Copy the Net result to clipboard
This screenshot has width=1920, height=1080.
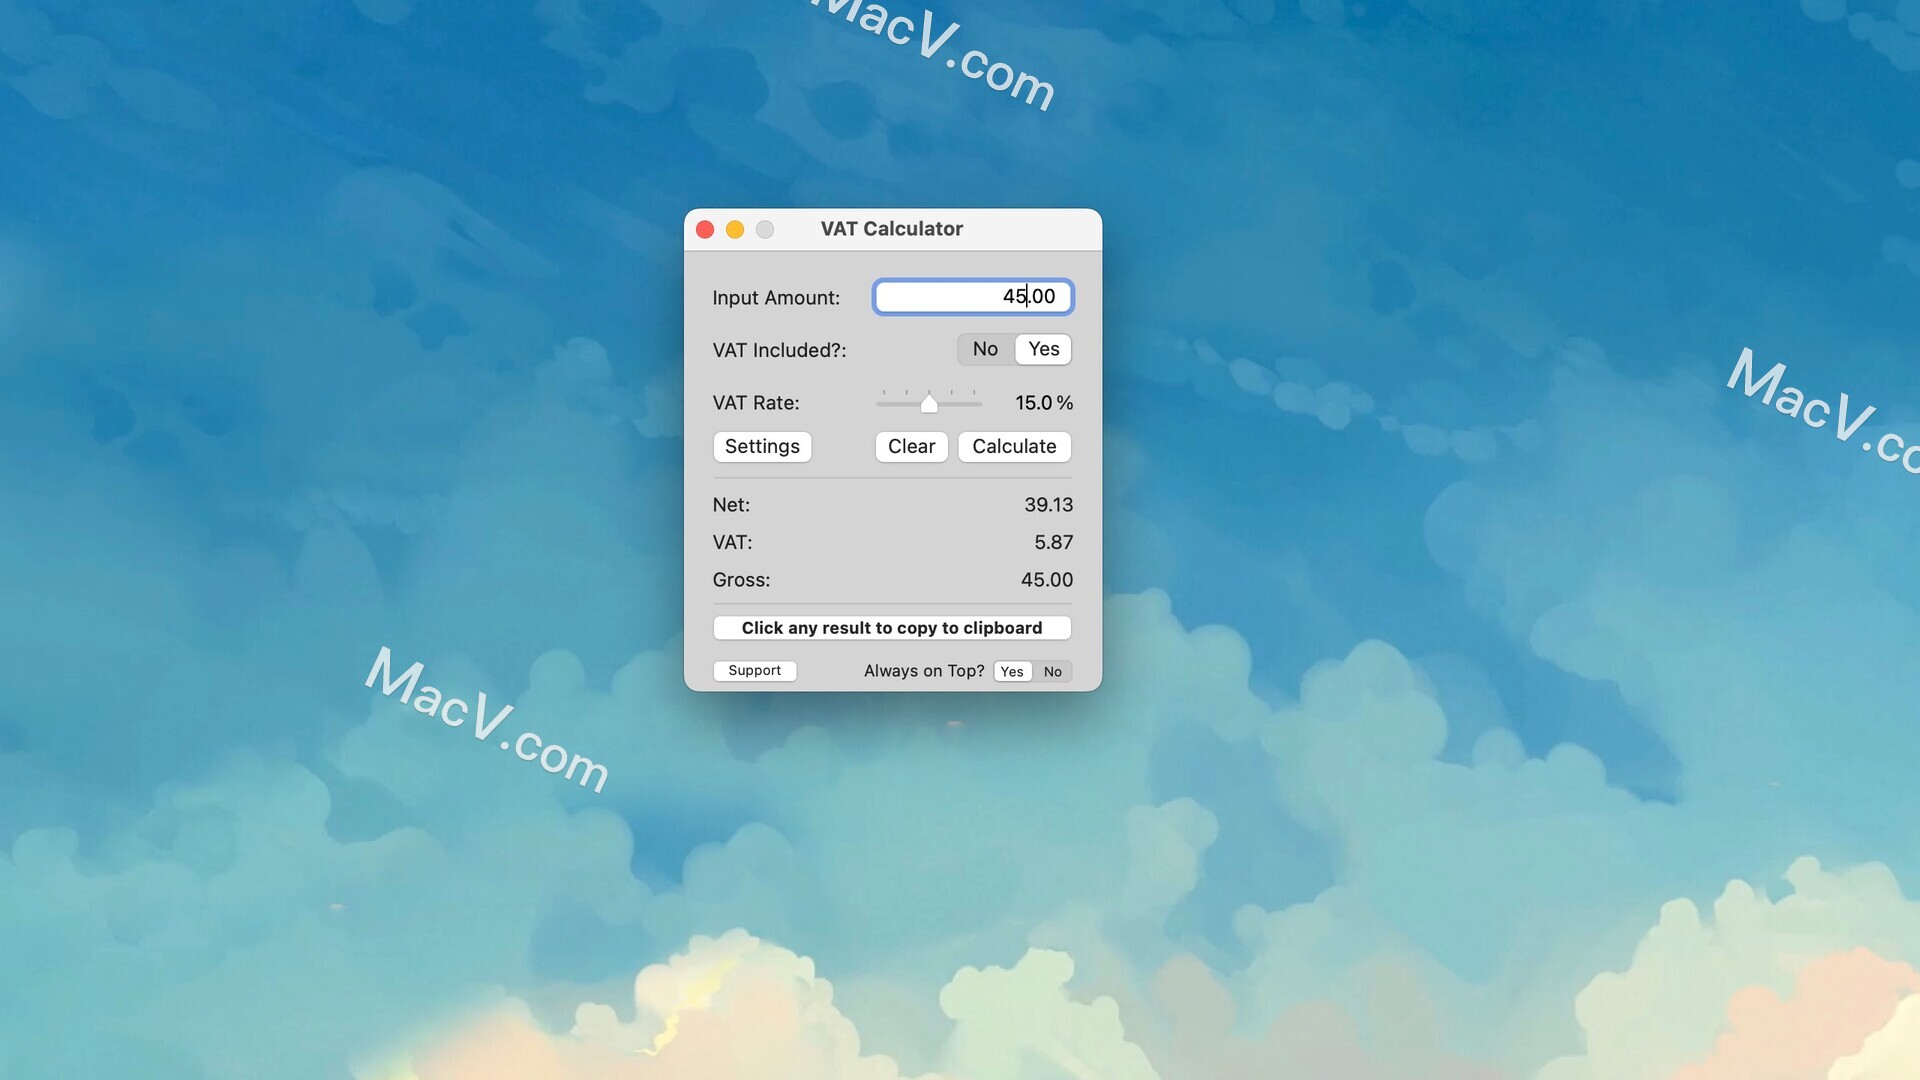(x=1046, y=504)
